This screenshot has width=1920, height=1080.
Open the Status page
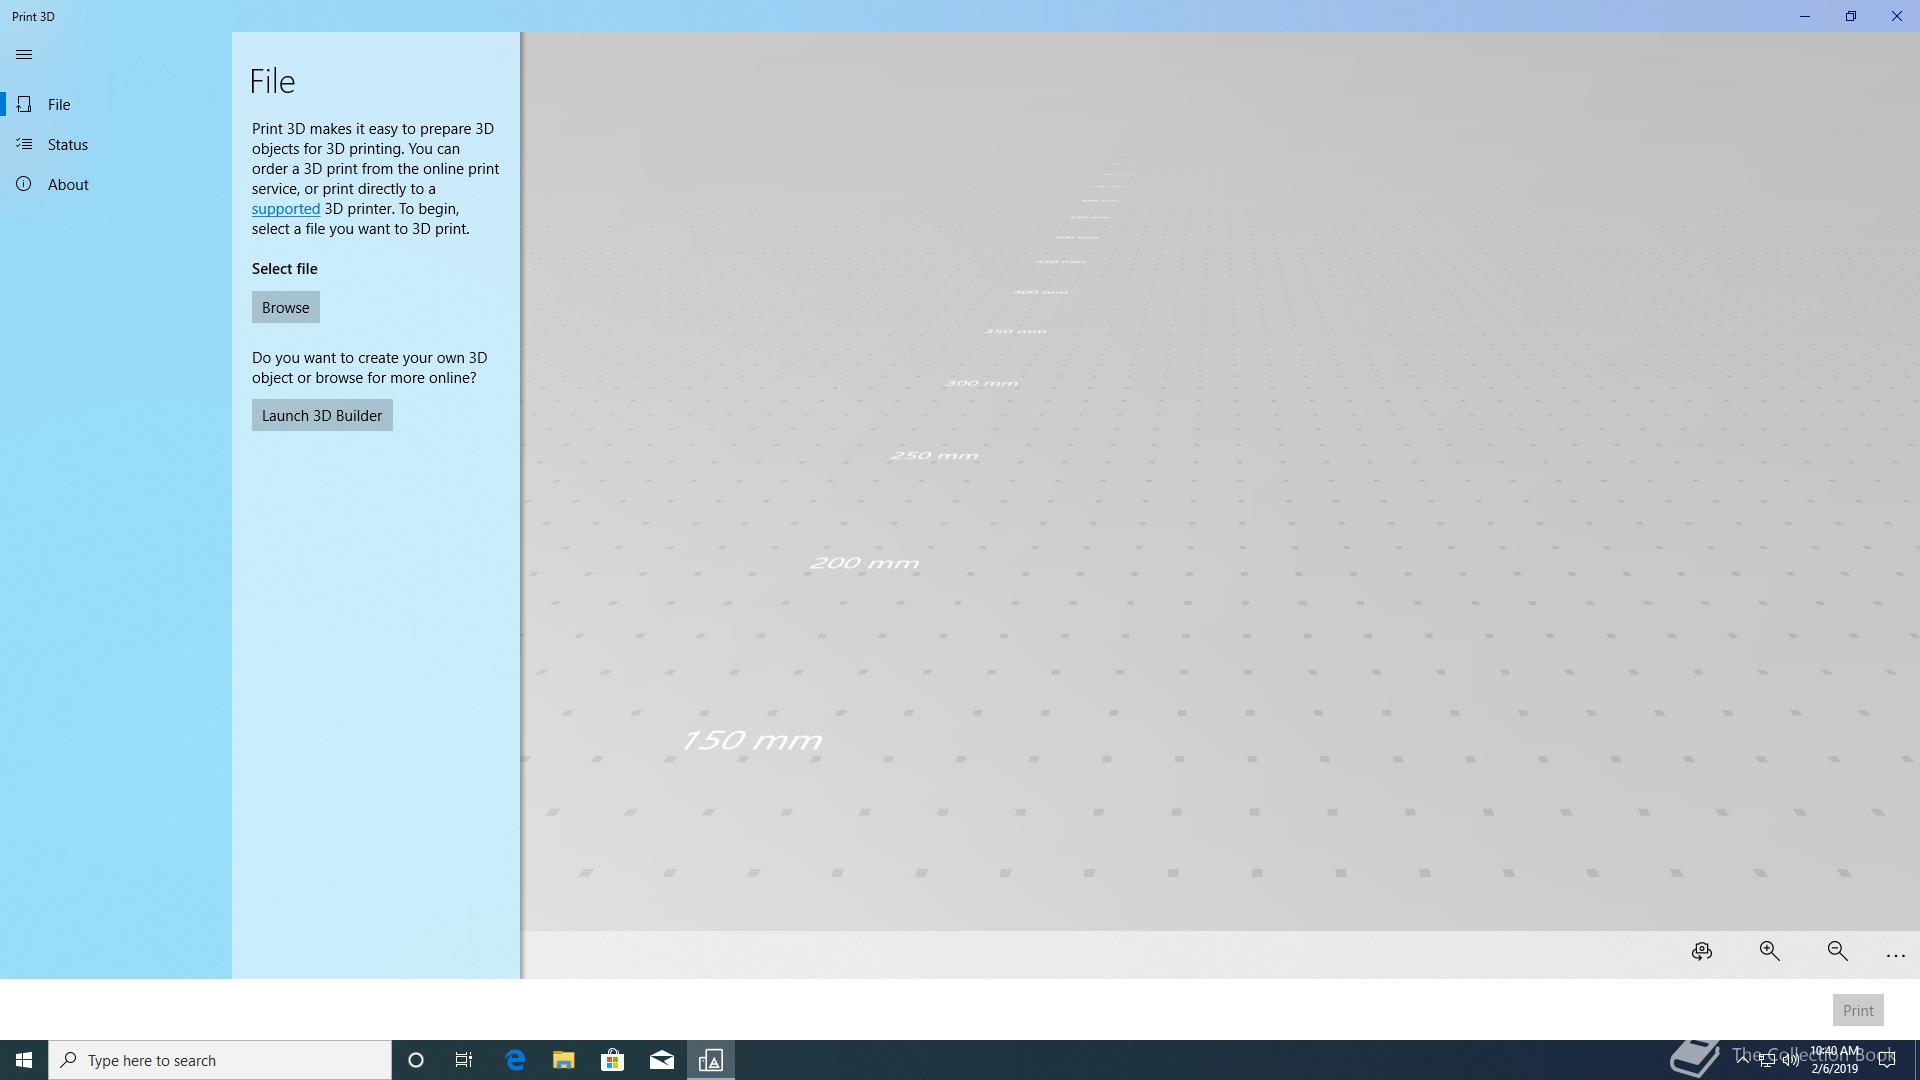pyautogui.click(x=116, y=144)
